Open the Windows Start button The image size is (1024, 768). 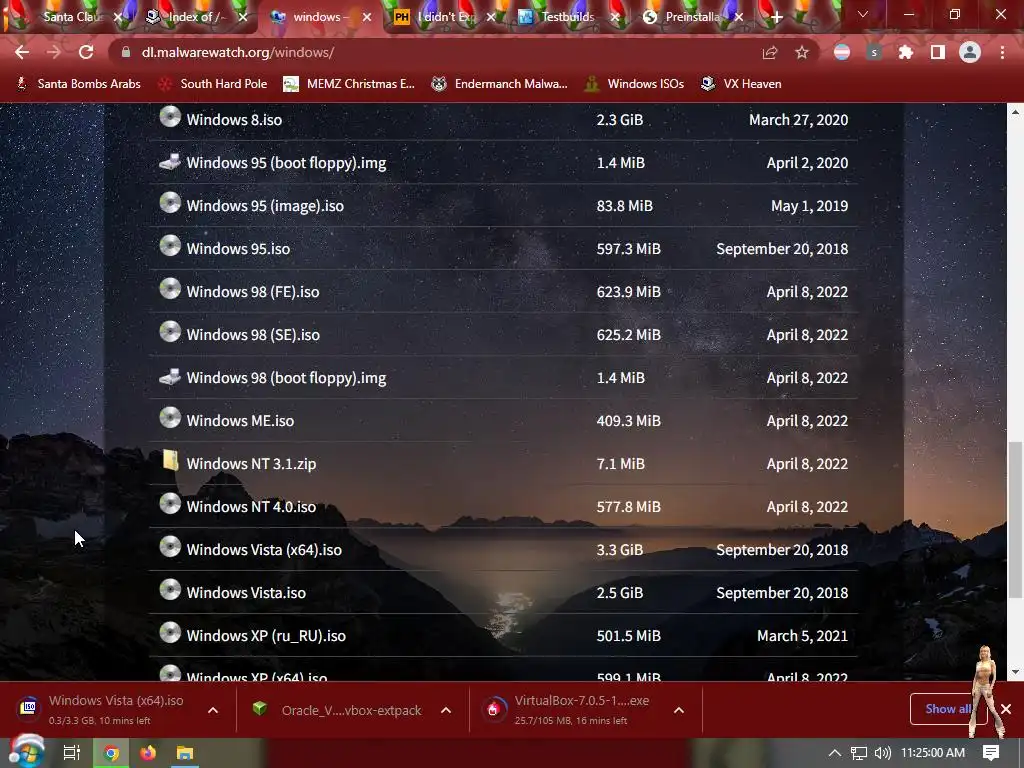tap(26, 752)
